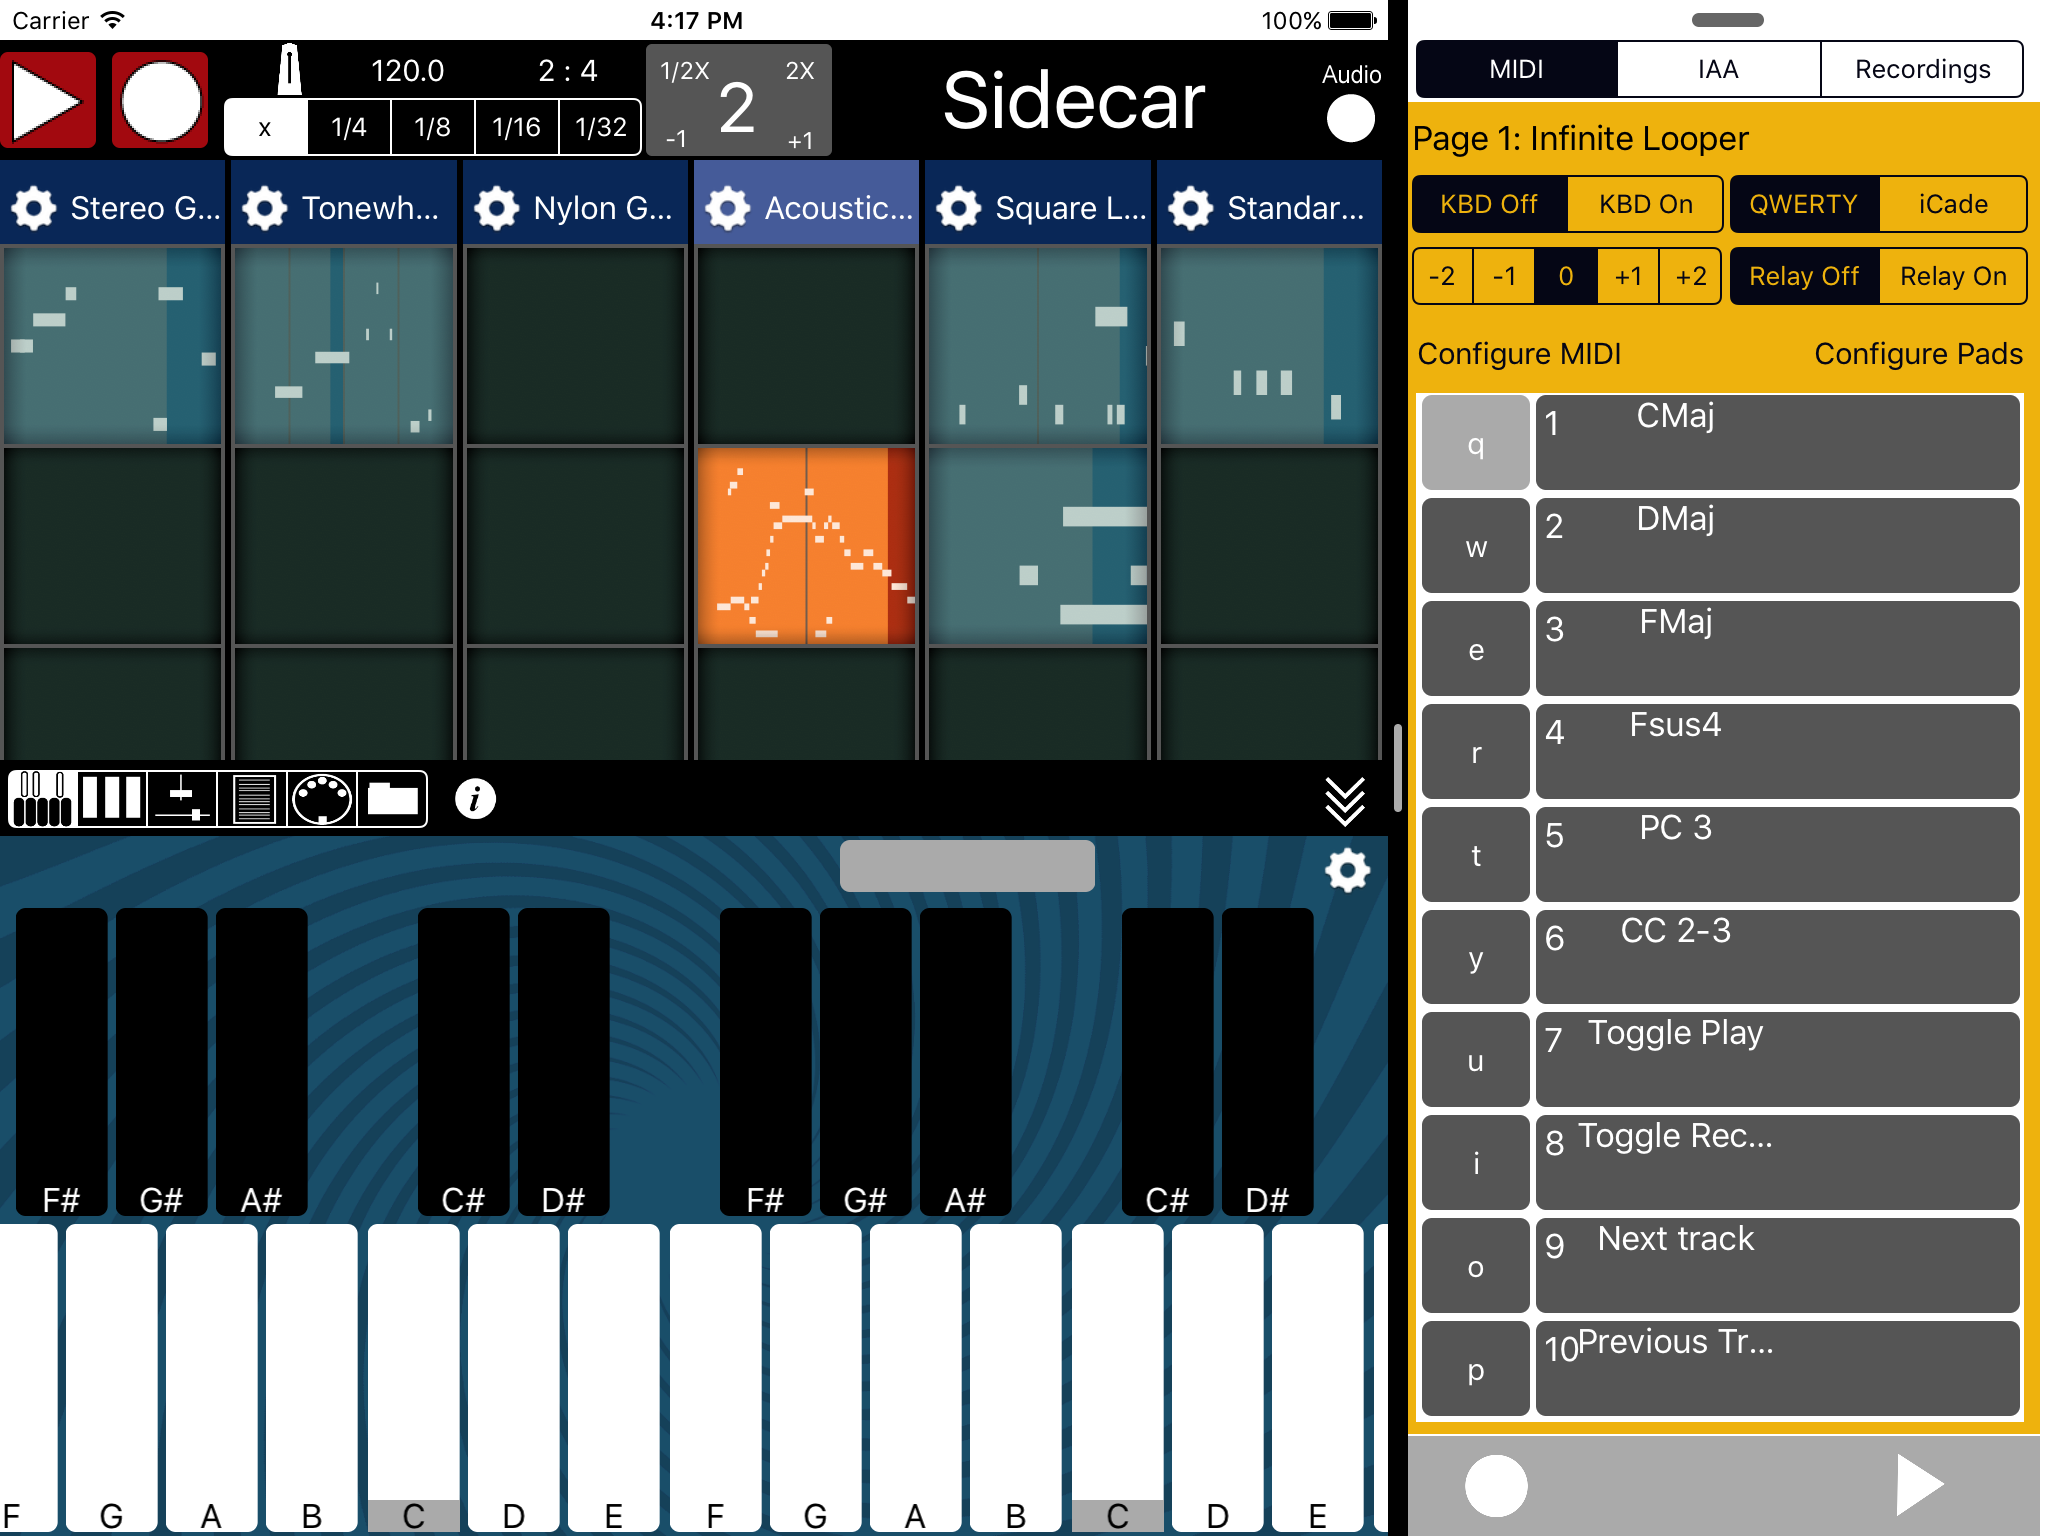Collapse panel with double chevron arrows
2048x1536 pixels.
pyautogui.click(x=1344, y=801)
